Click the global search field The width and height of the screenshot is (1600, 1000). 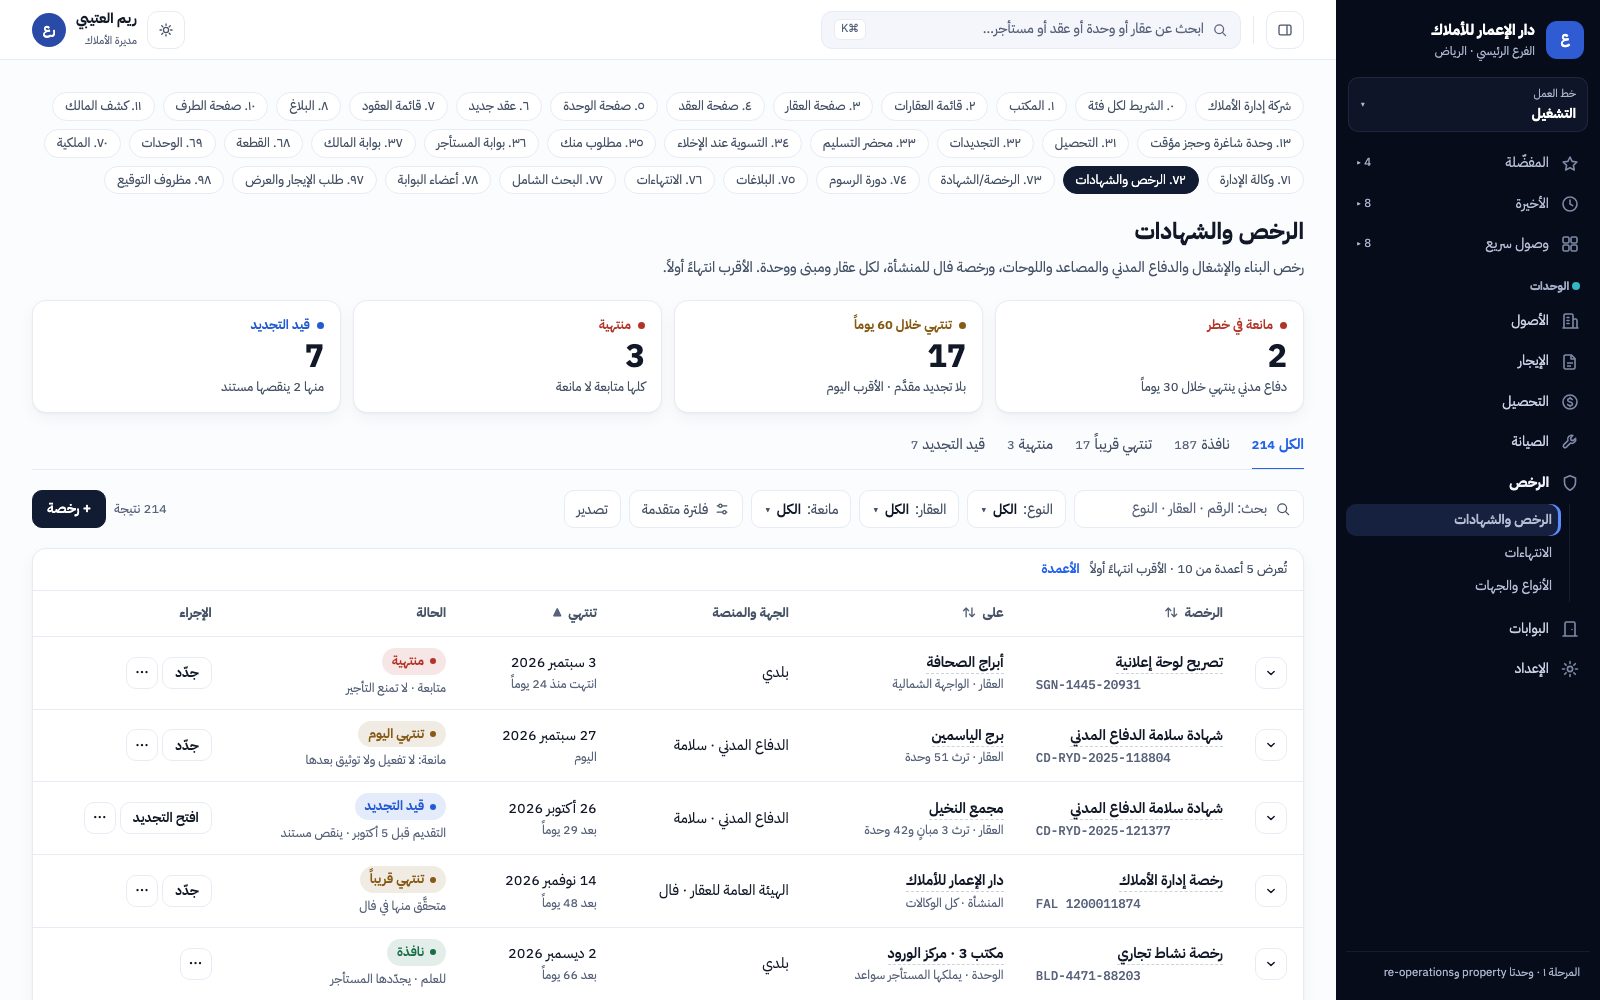pos(1031,30)
